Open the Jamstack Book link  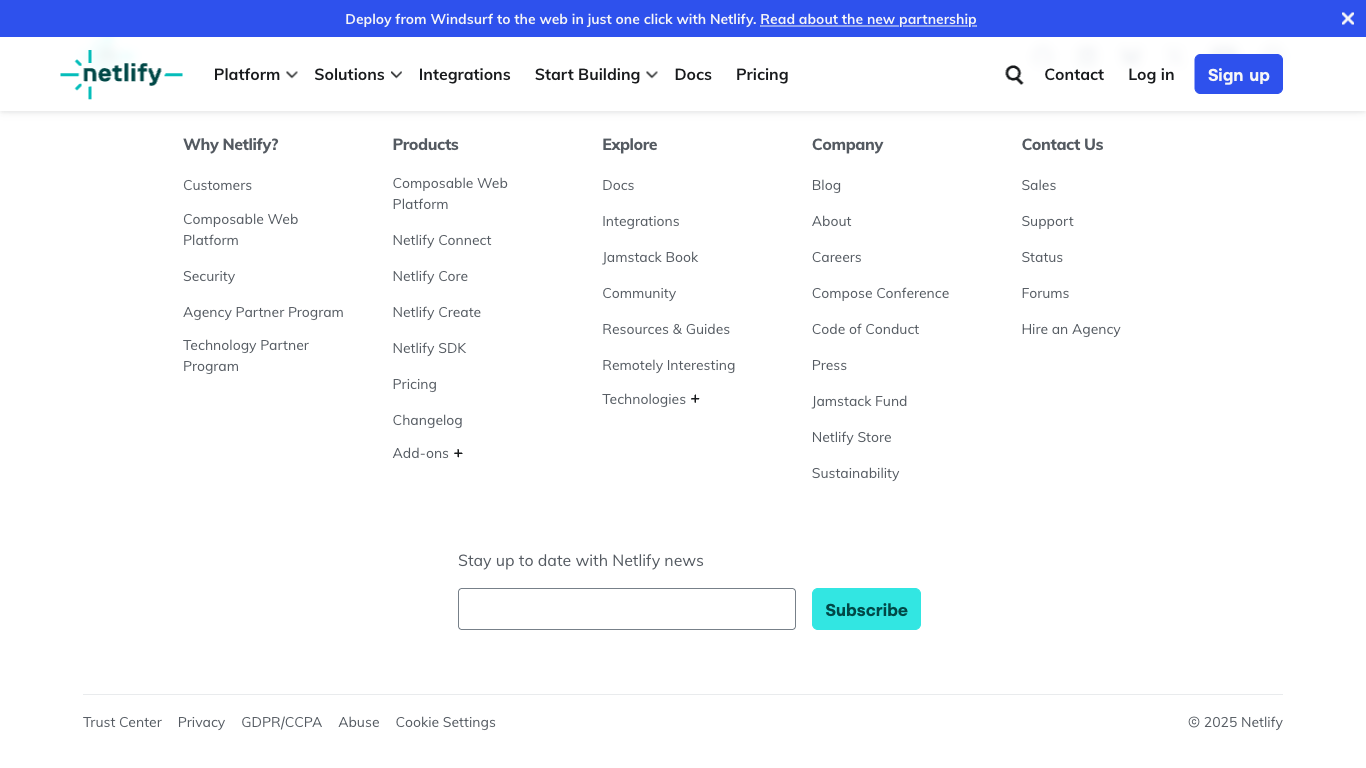click(x=650, y=257)
